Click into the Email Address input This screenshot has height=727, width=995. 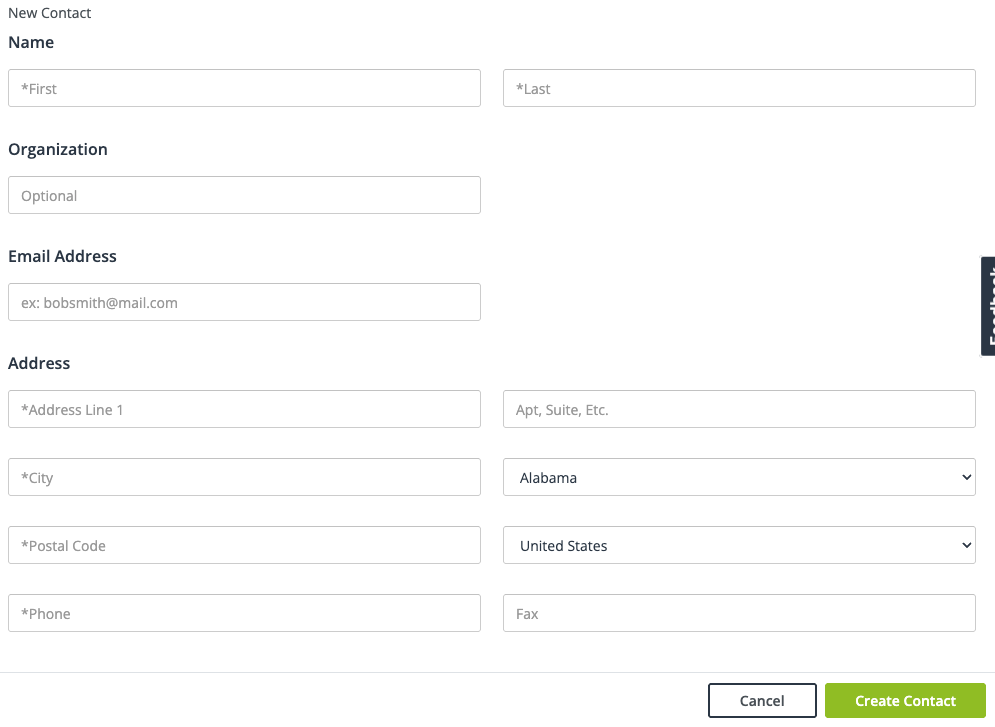coord(244,302)
